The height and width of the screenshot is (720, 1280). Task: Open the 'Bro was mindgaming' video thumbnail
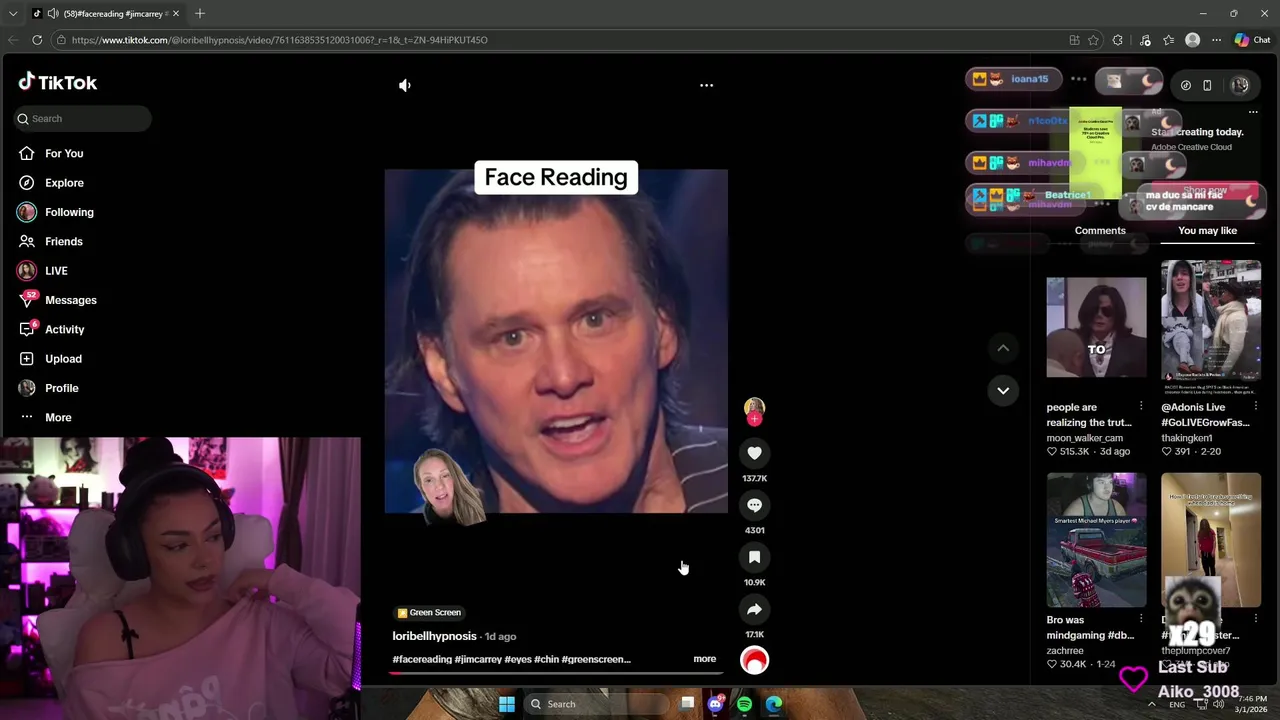pos(1096,540)
